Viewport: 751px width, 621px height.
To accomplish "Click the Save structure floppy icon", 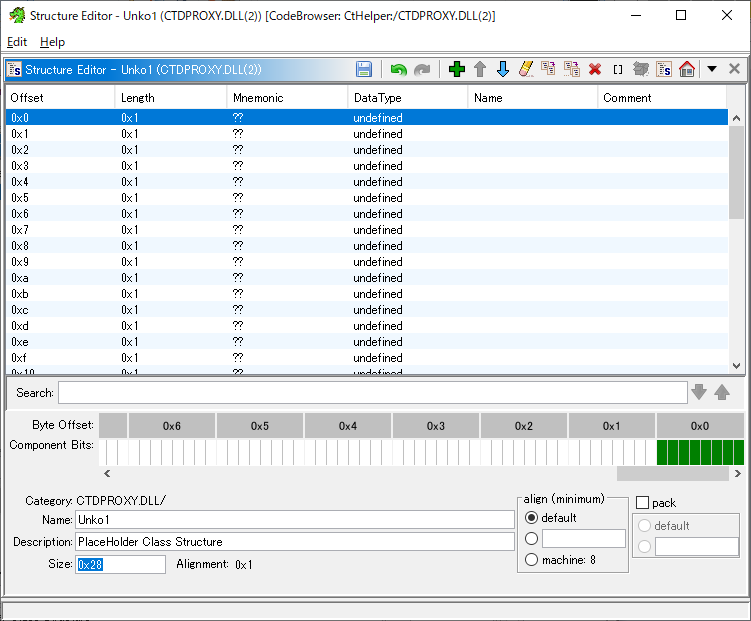I will coord(364,69).
